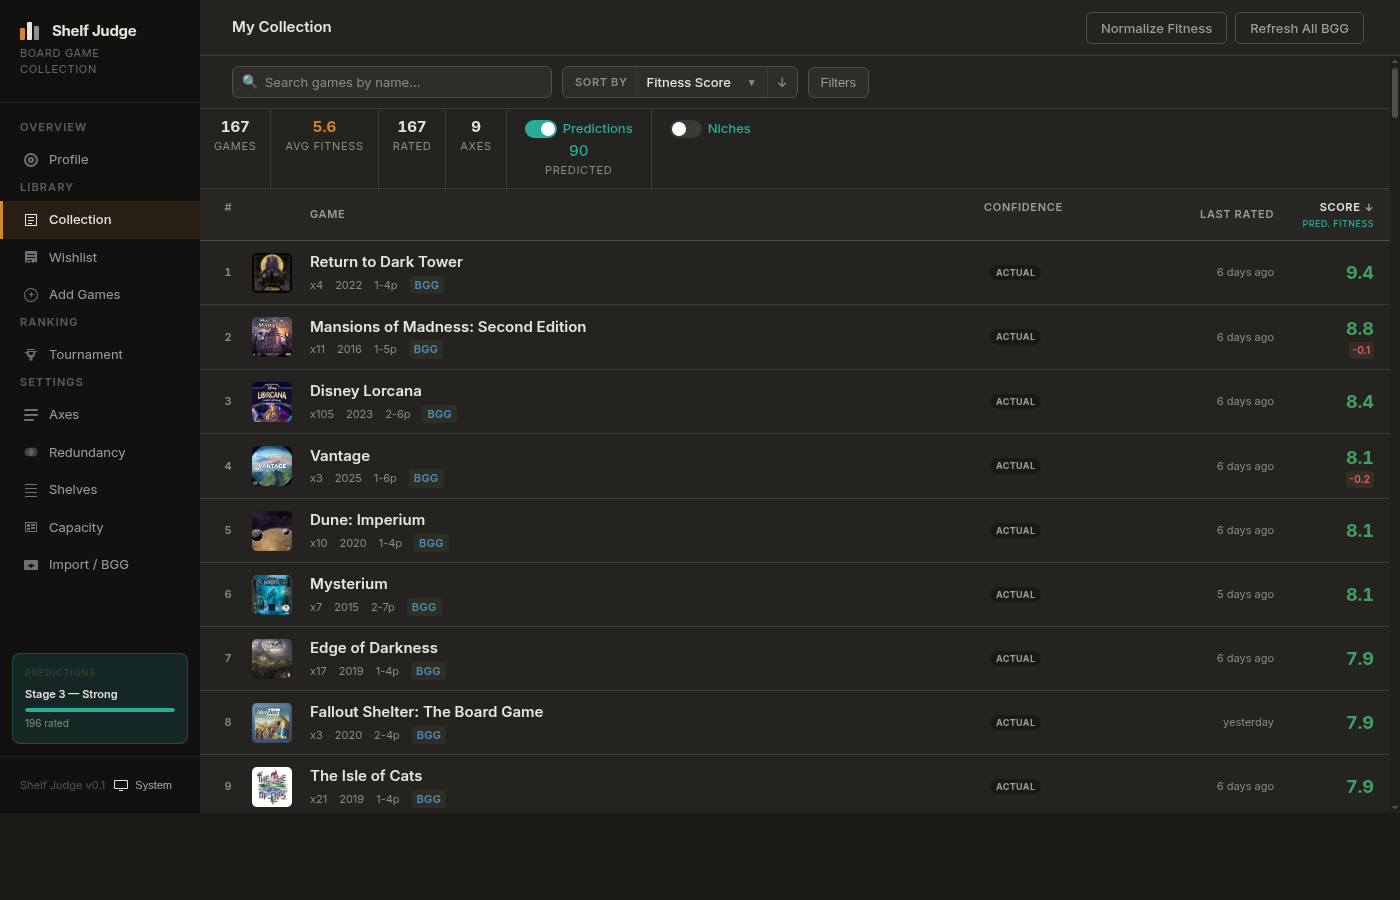This screenshot has width=1400, height=900.
Task: Select Wishlist in the sidebar
Action: coord(100,258)
